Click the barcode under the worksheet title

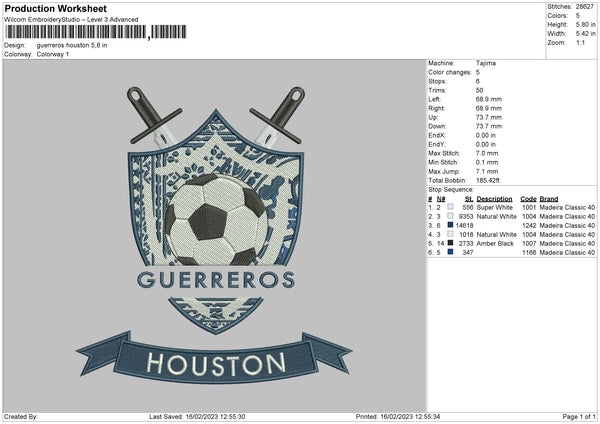[x=96, y=32]
